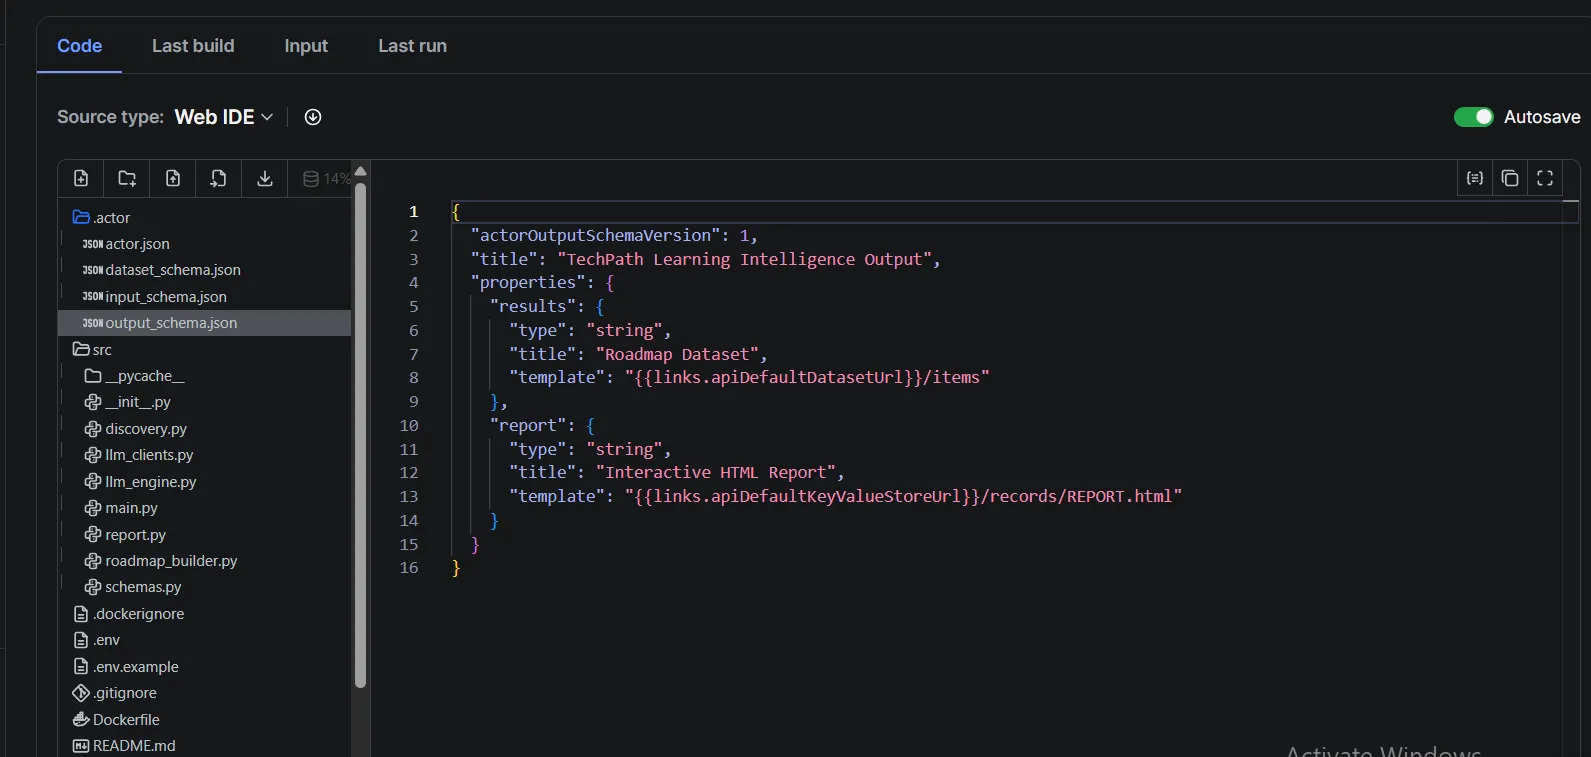
Task: Open the Last run tab
Action: coord(412,46)
